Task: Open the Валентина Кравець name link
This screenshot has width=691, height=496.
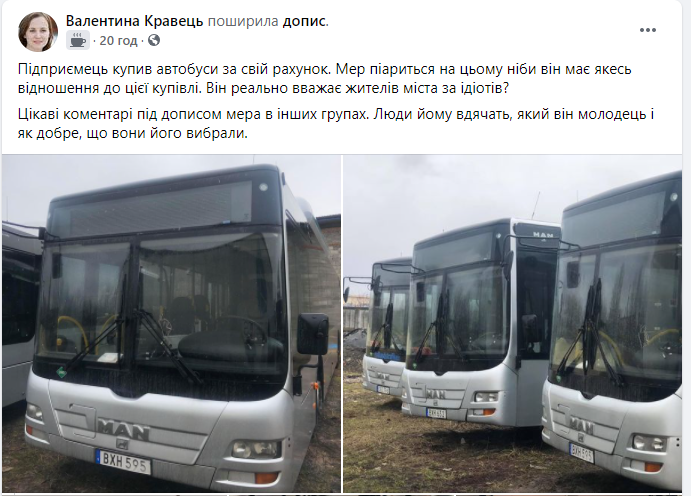Action: click(134, 21)
